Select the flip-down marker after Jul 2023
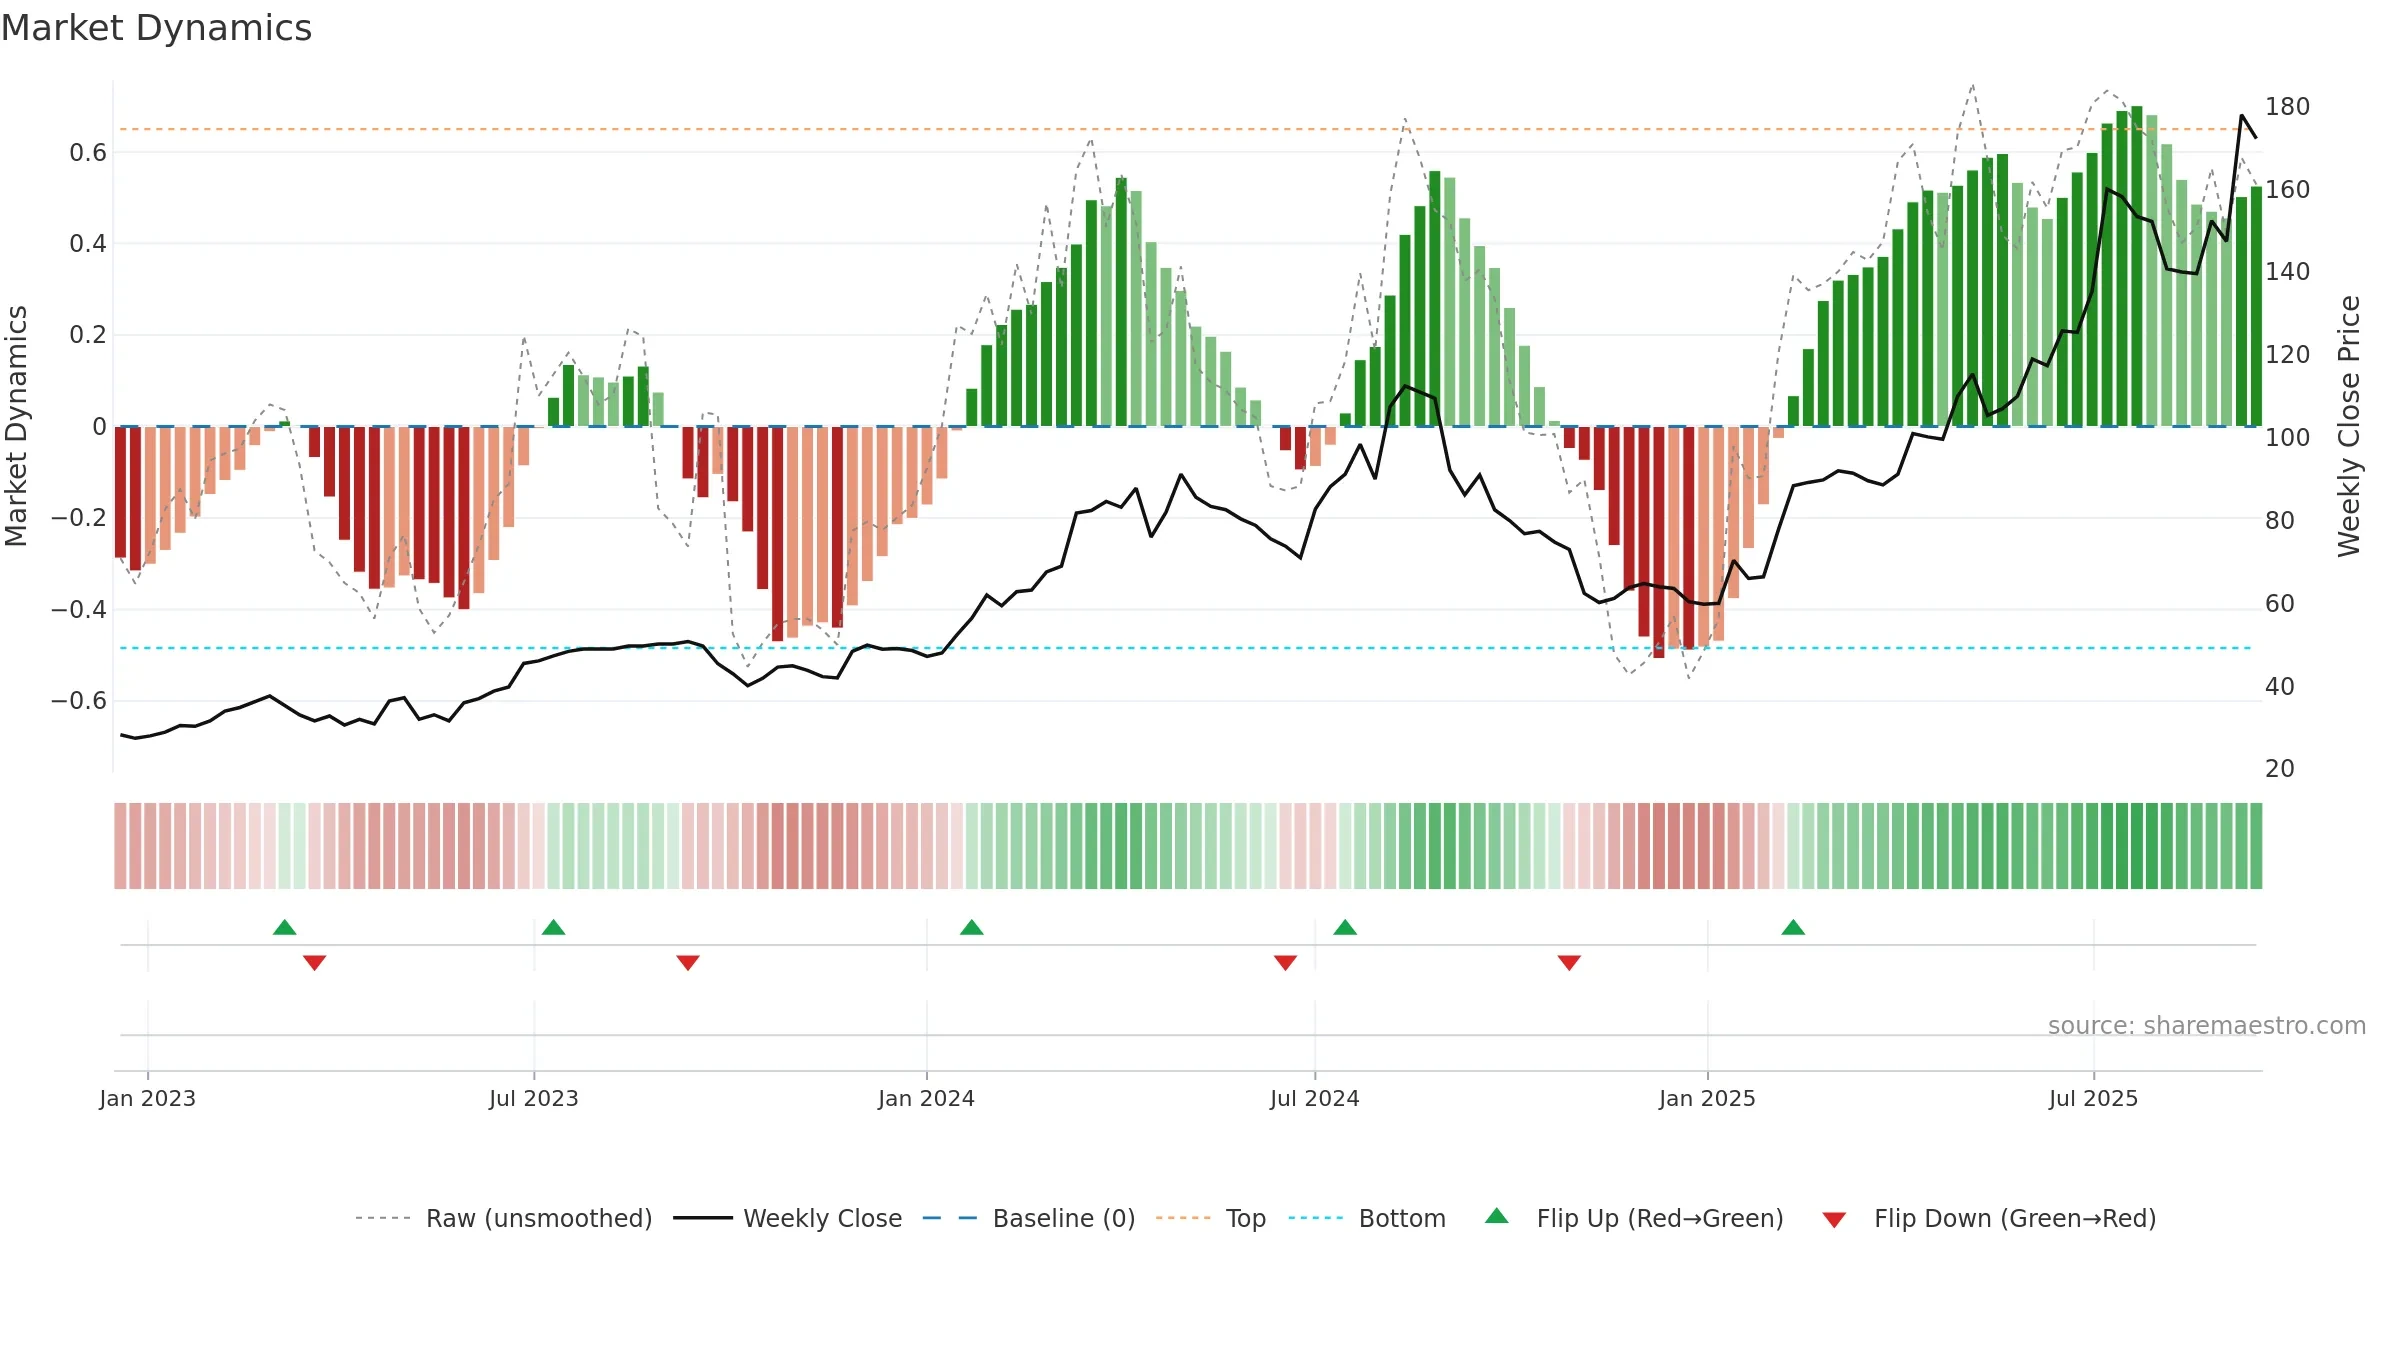The image size is (2400, 1350). (688, 963)
